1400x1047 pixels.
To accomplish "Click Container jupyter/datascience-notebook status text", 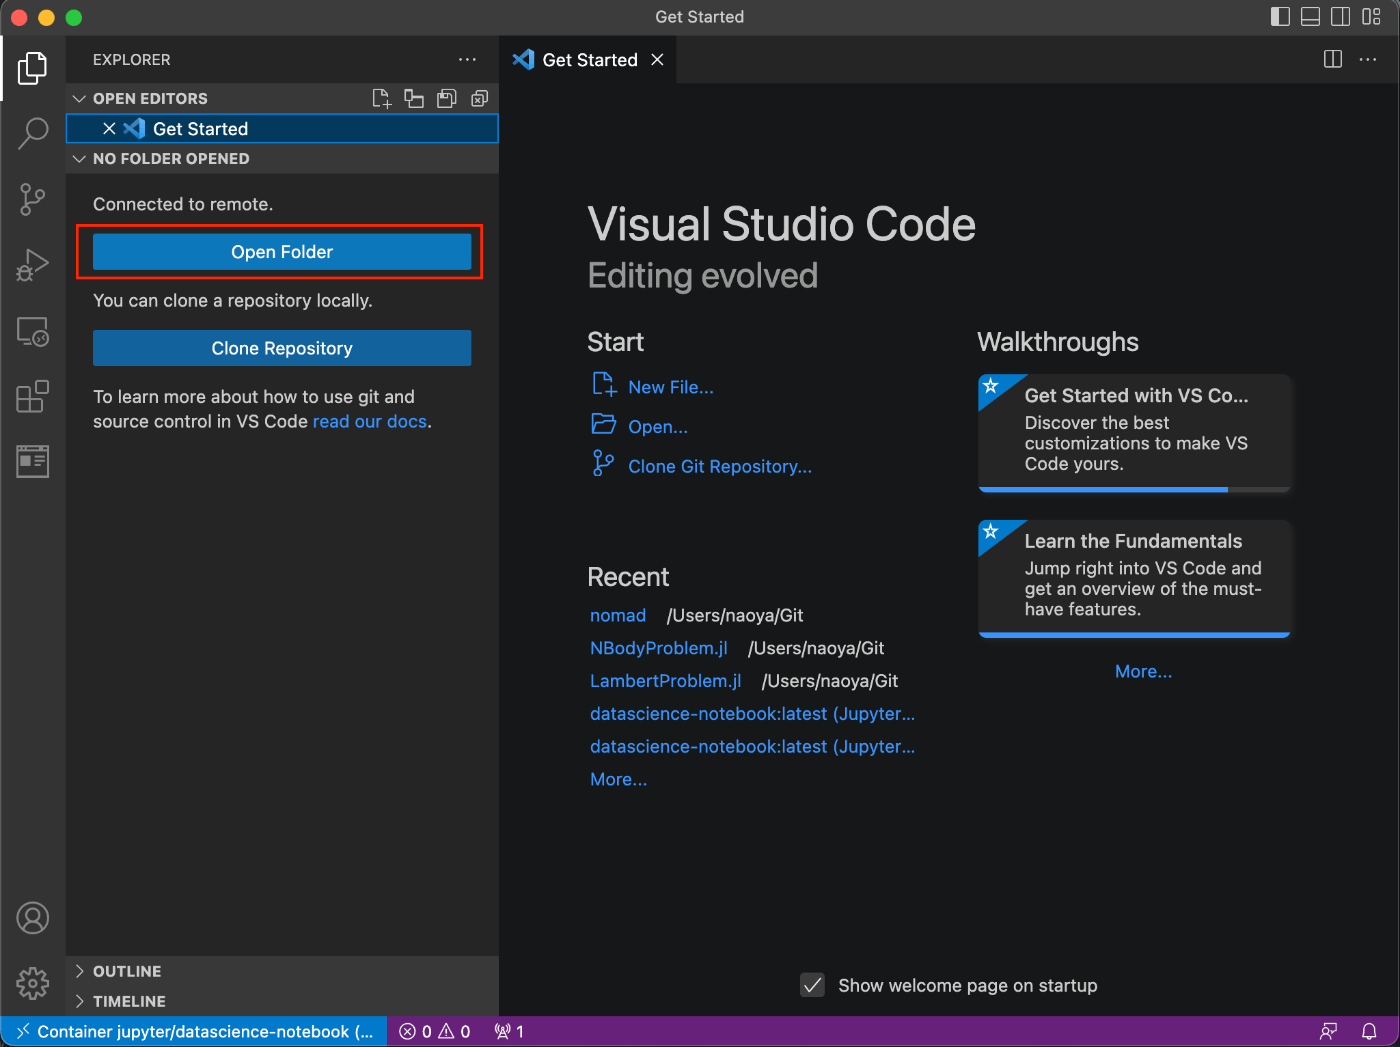I will pyautogui.click(x=205, y=1031).
